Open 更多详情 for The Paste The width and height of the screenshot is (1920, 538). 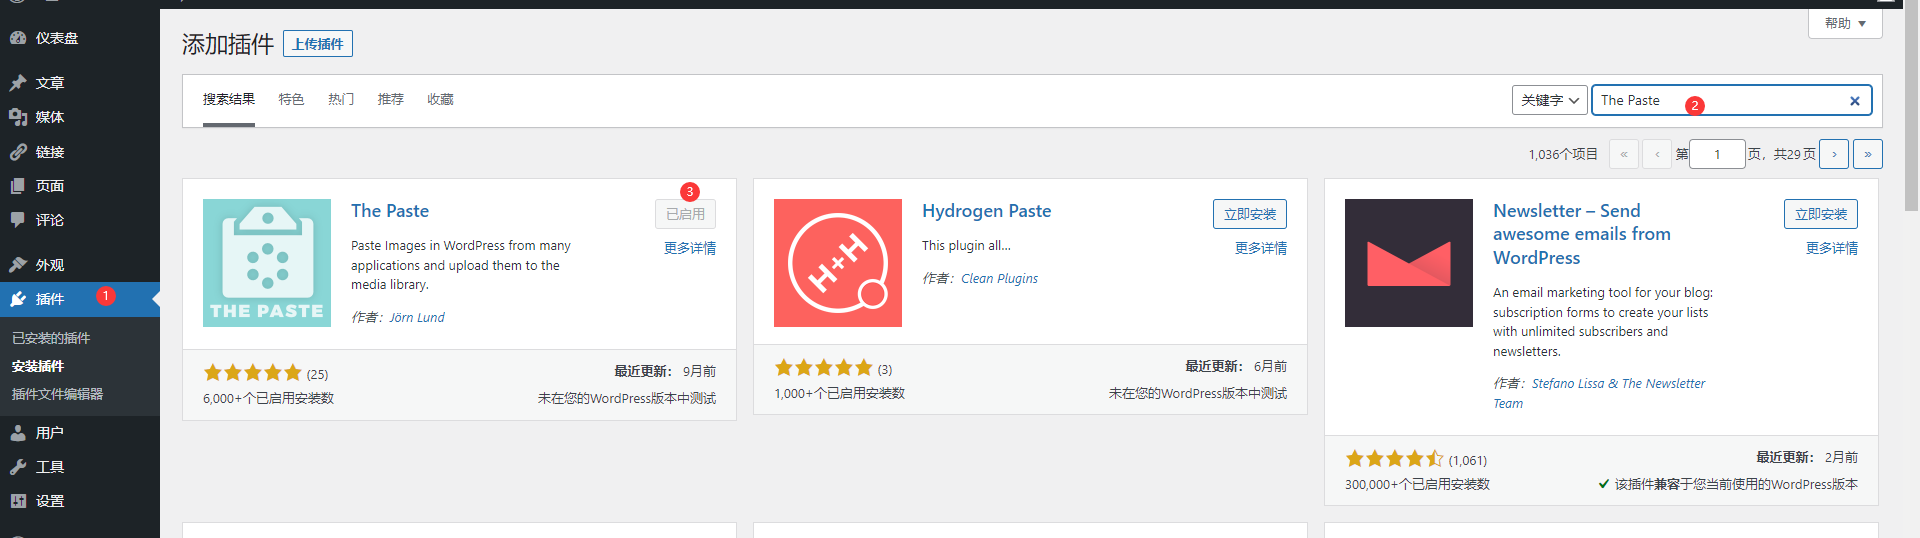(690, 248)
